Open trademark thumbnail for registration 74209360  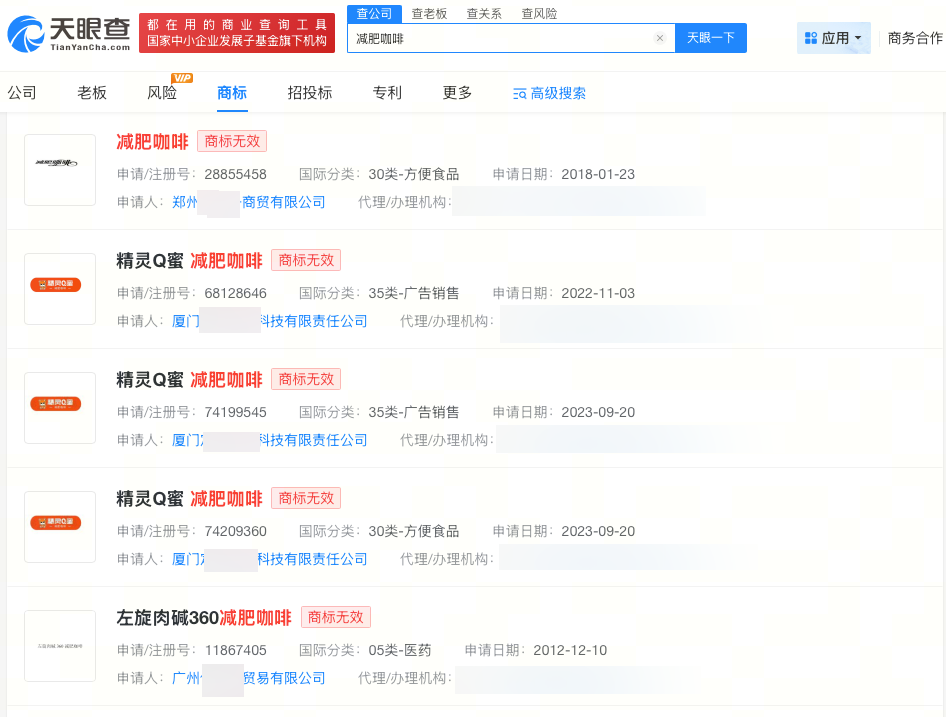(x=60, y=527)
